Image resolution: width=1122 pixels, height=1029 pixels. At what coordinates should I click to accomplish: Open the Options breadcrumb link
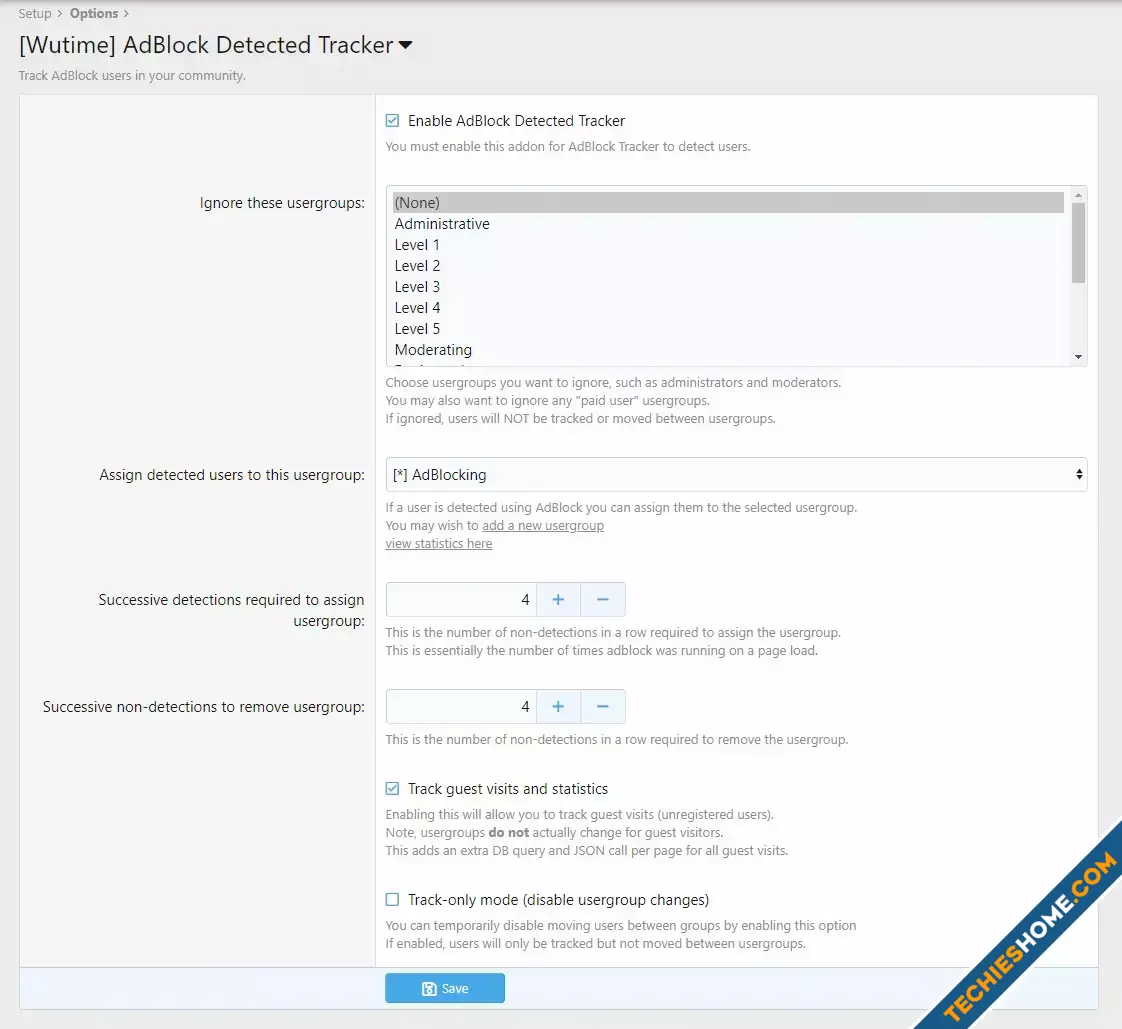[x=94, y=14]
